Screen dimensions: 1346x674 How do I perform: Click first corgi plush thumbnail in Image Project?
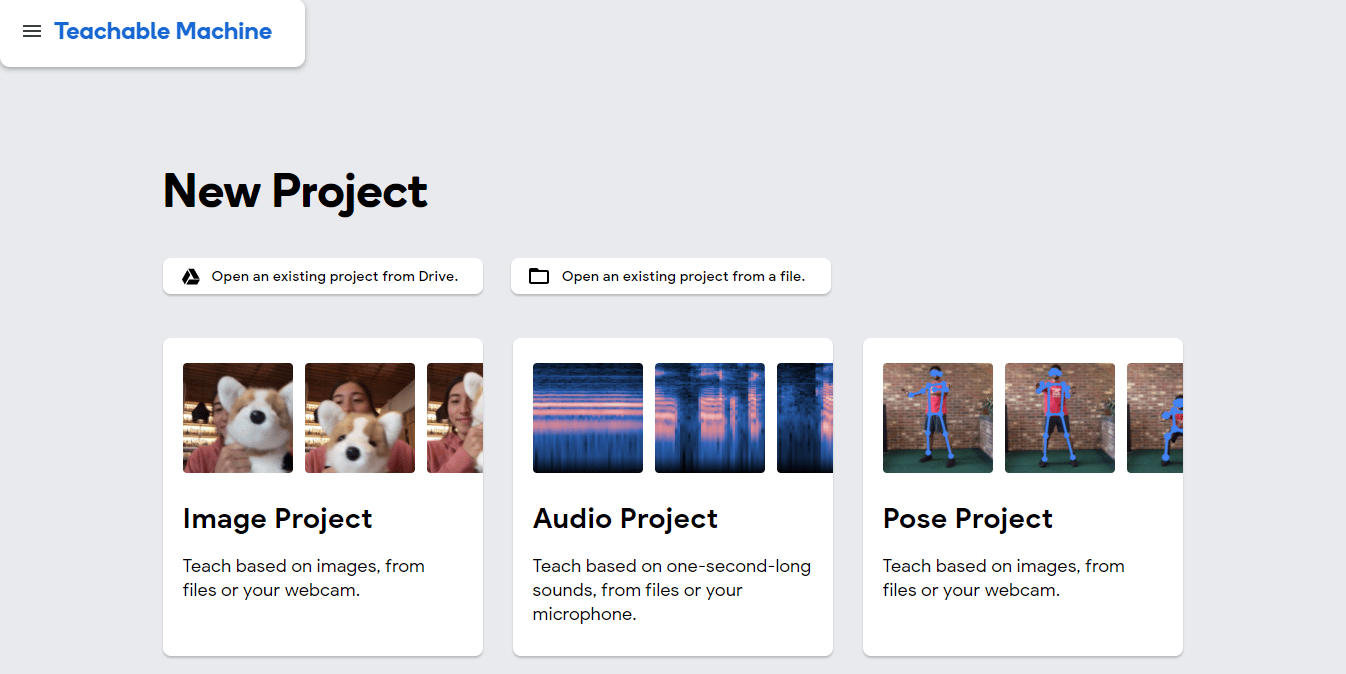238,418
